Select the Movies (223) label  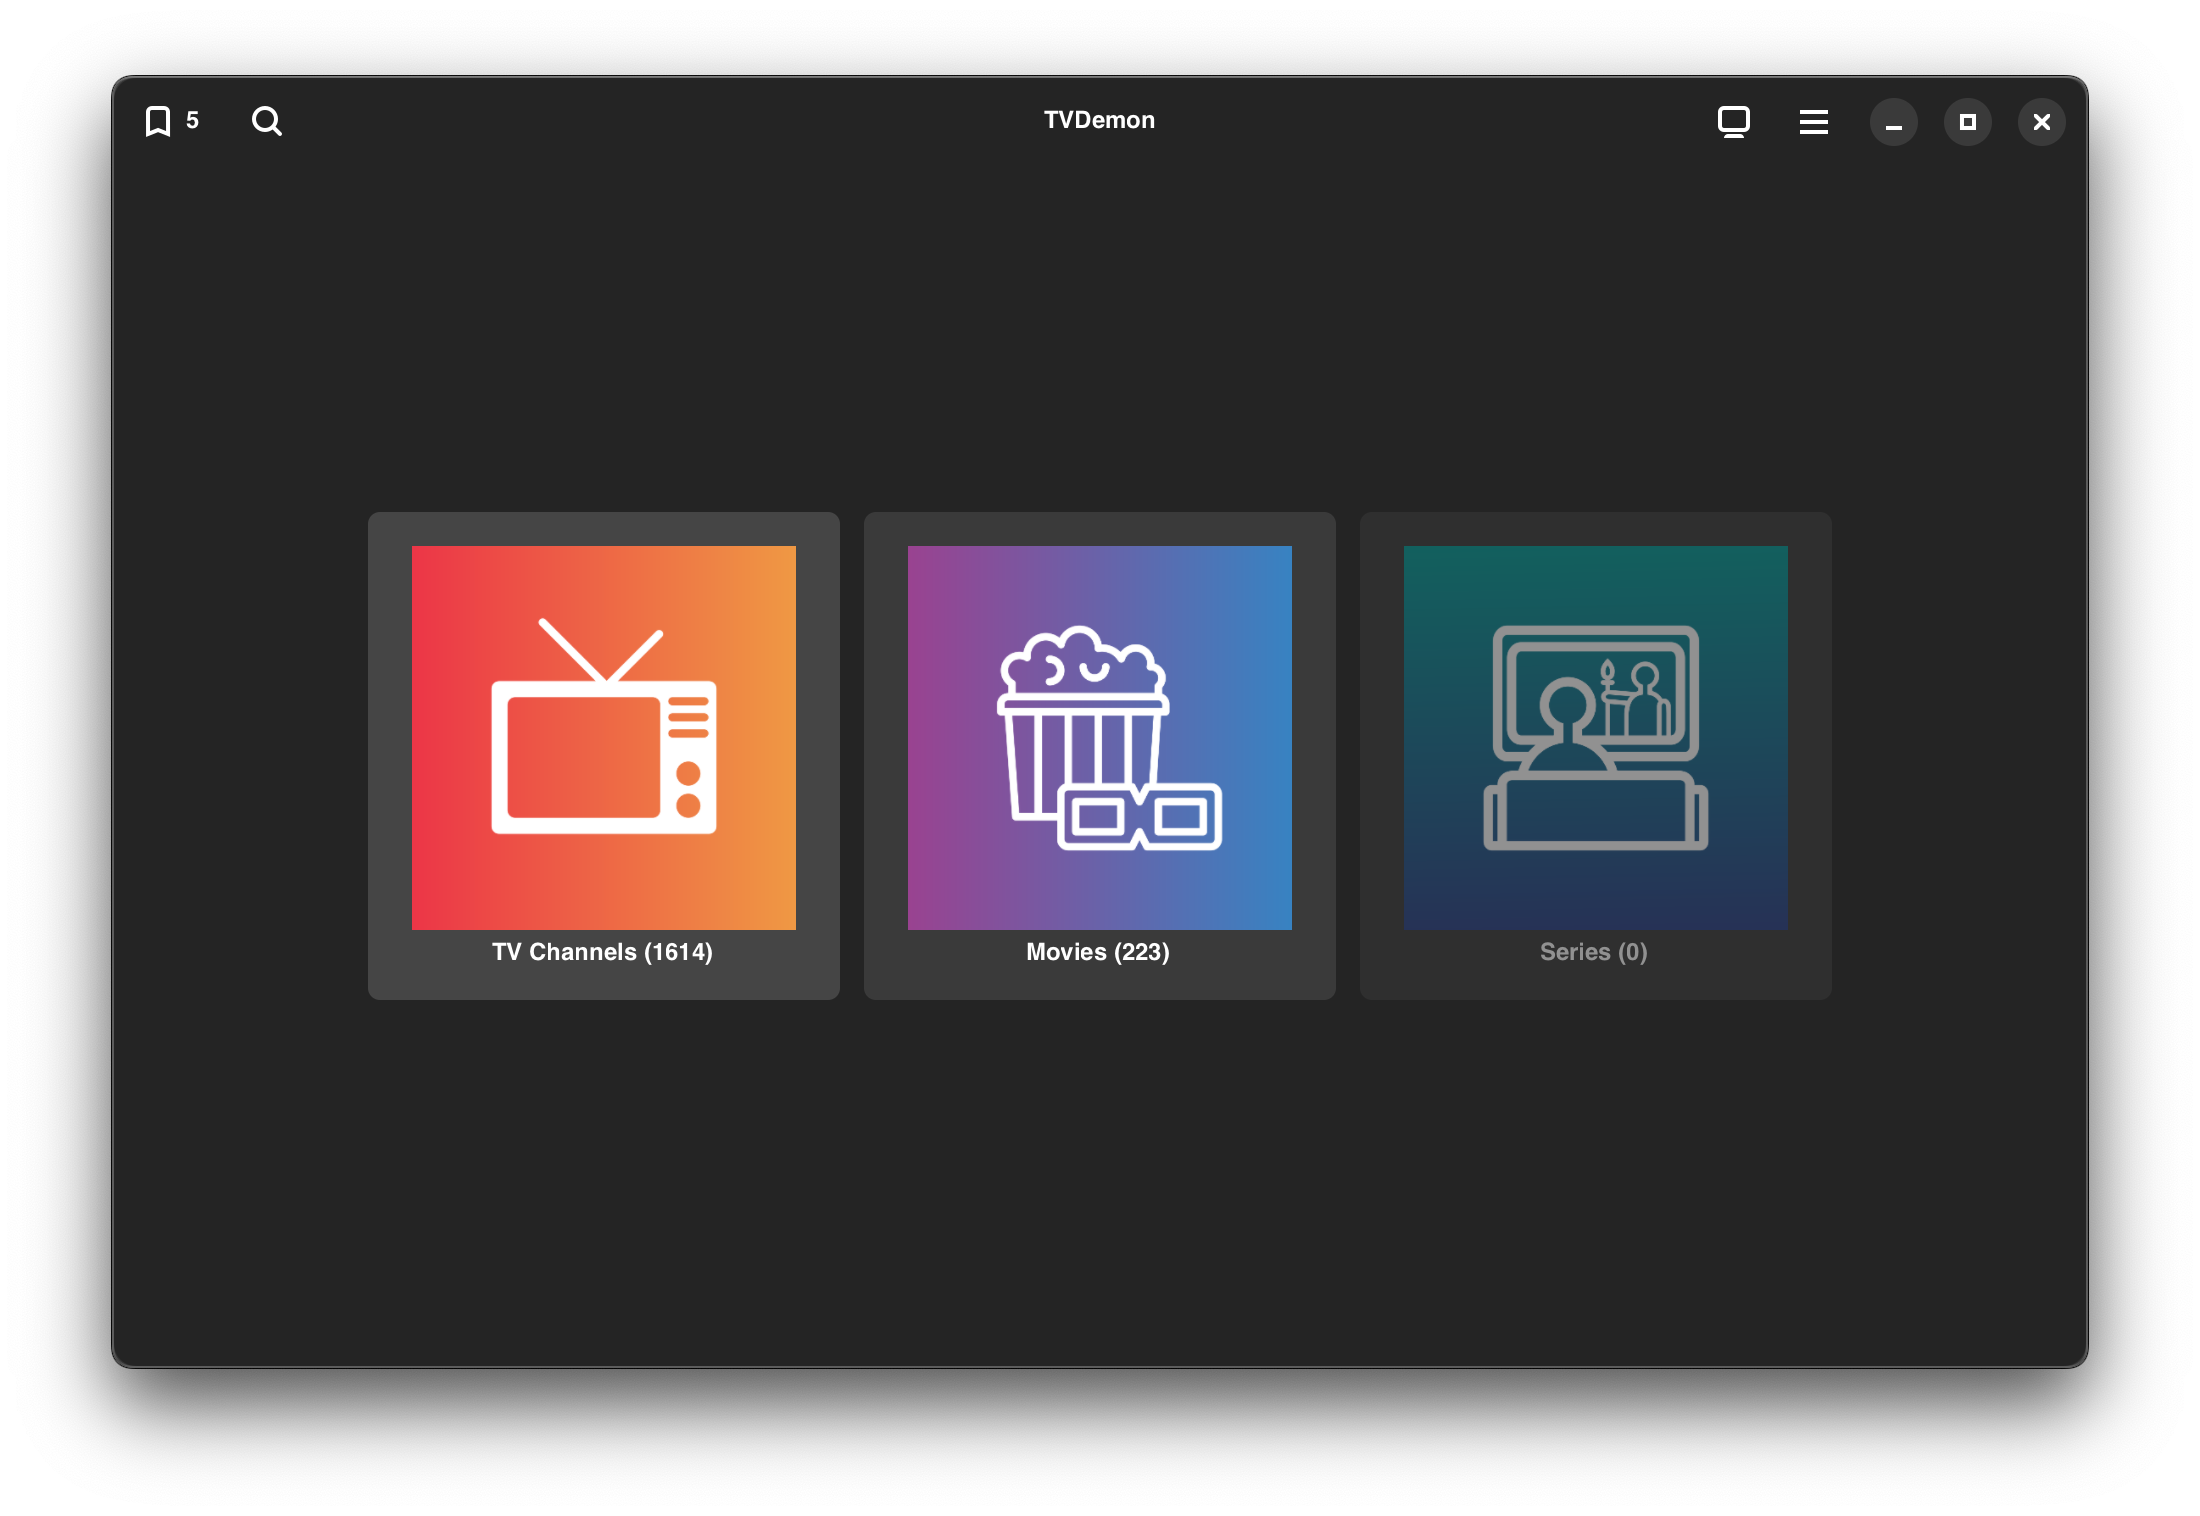[1098, 952]
